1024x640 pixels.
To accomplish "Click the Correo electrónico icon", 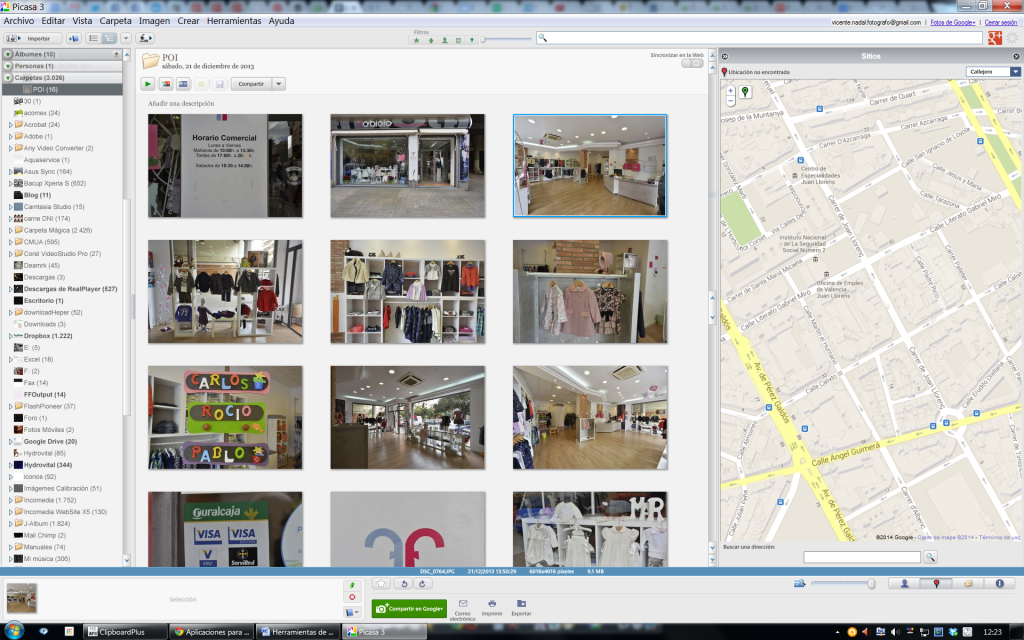I will [462, 609].
